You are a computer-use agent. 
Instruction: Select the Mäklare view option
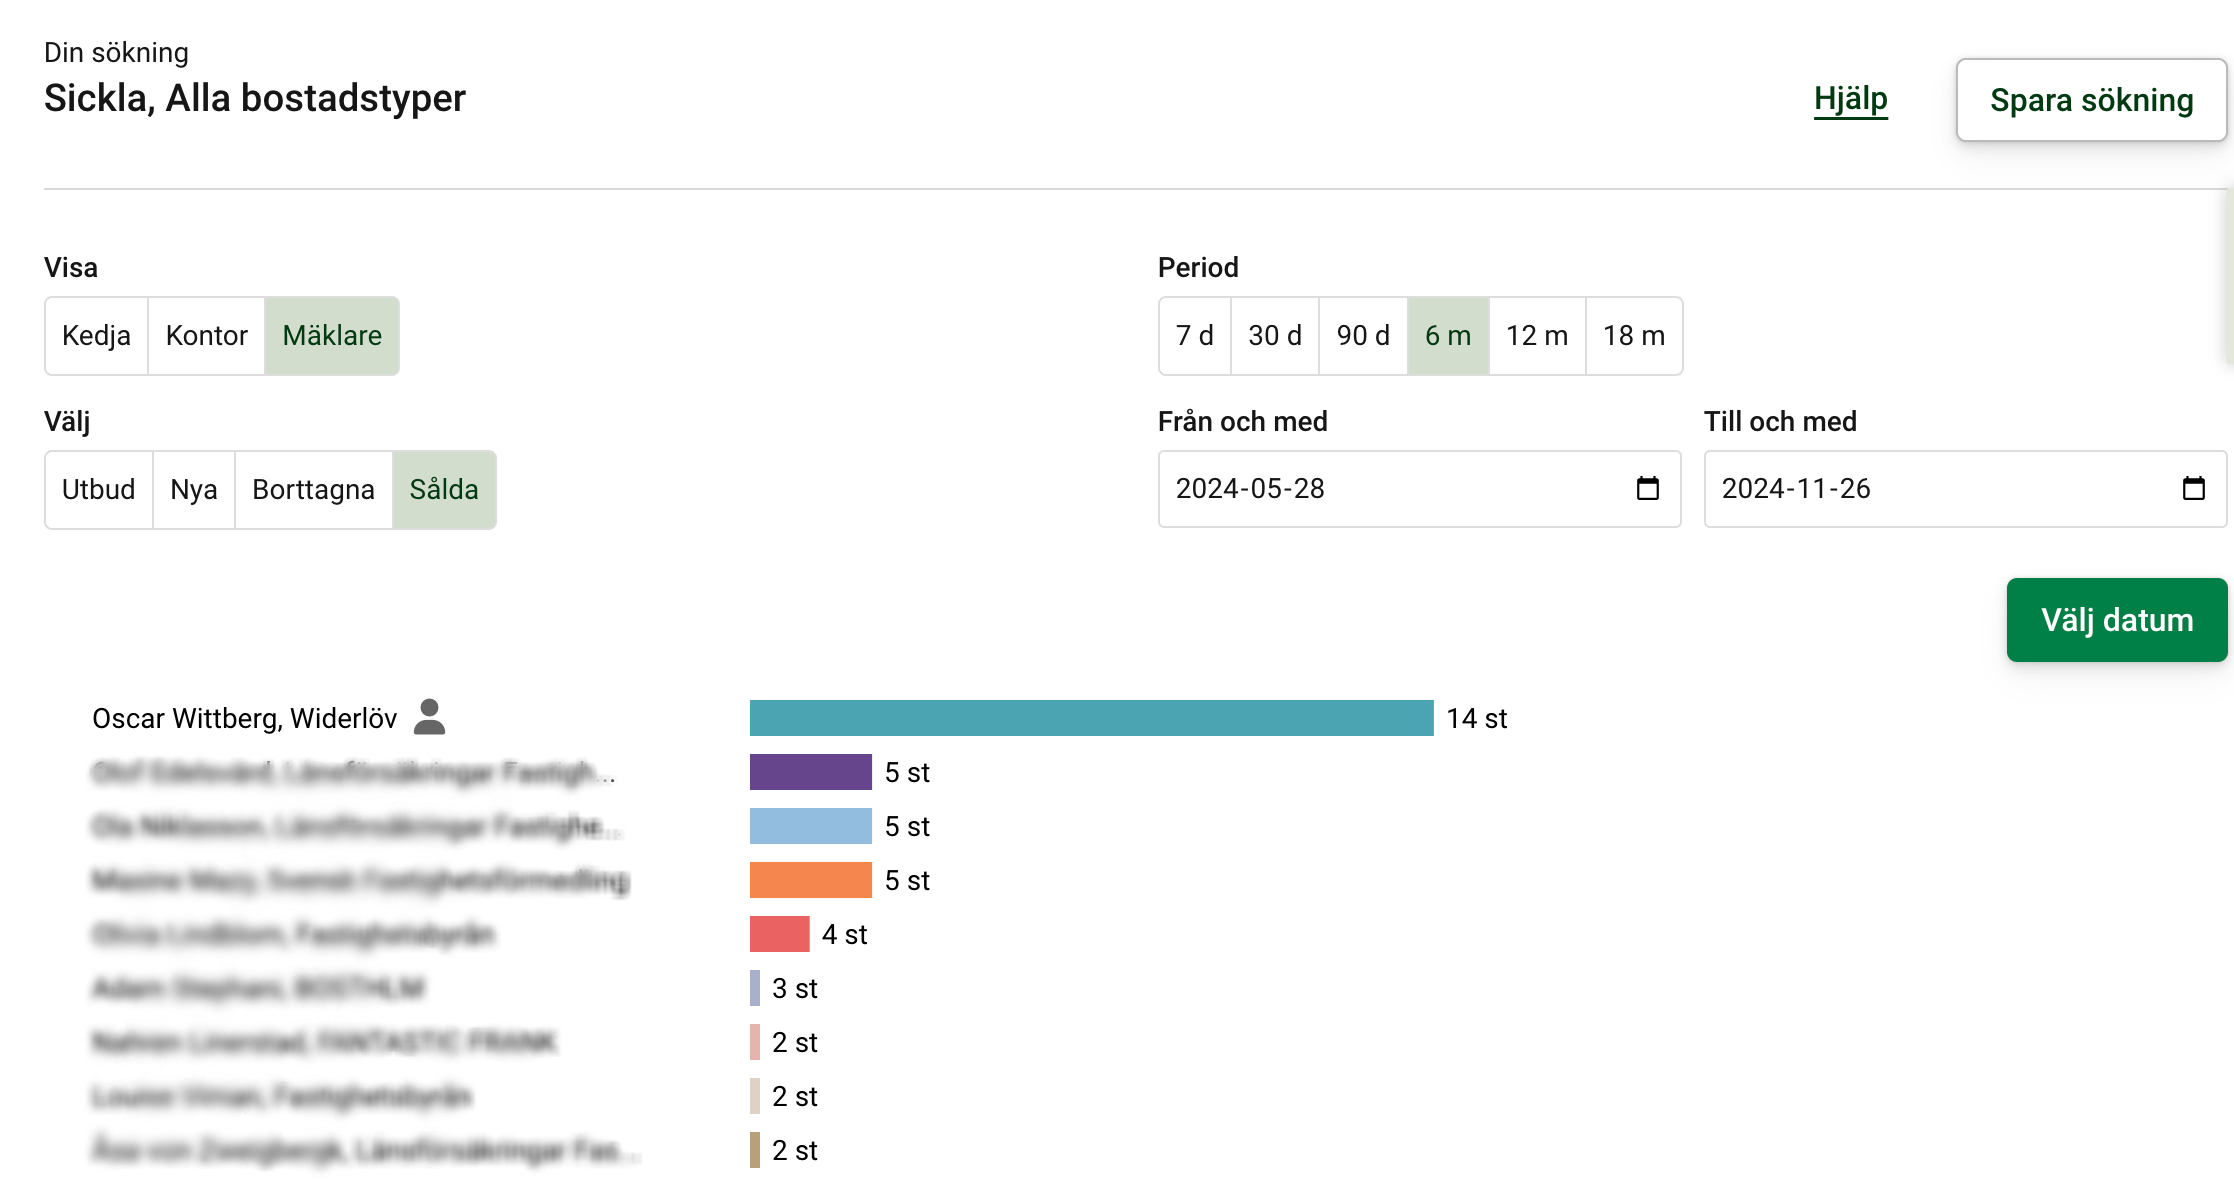(x=332, y=336)
